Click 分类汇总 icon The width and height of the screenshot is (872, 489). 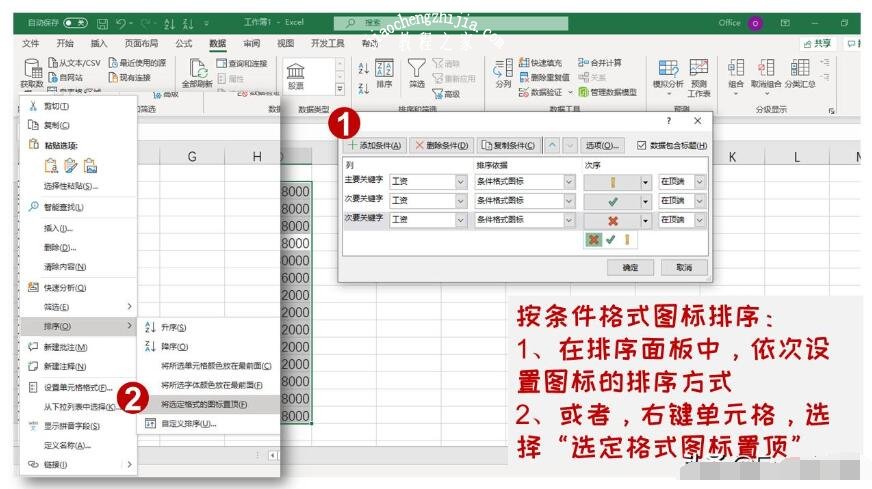coord(800,68)
